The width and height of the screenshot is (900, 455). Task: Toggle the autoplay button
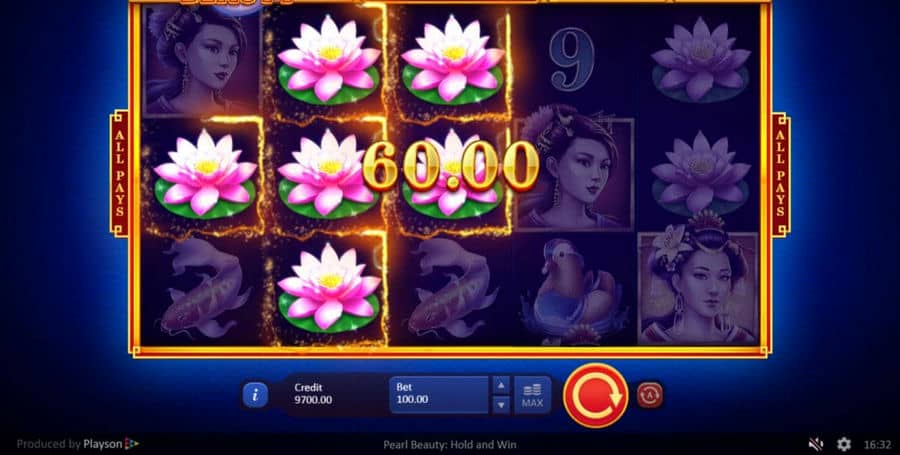pos(650,395)
